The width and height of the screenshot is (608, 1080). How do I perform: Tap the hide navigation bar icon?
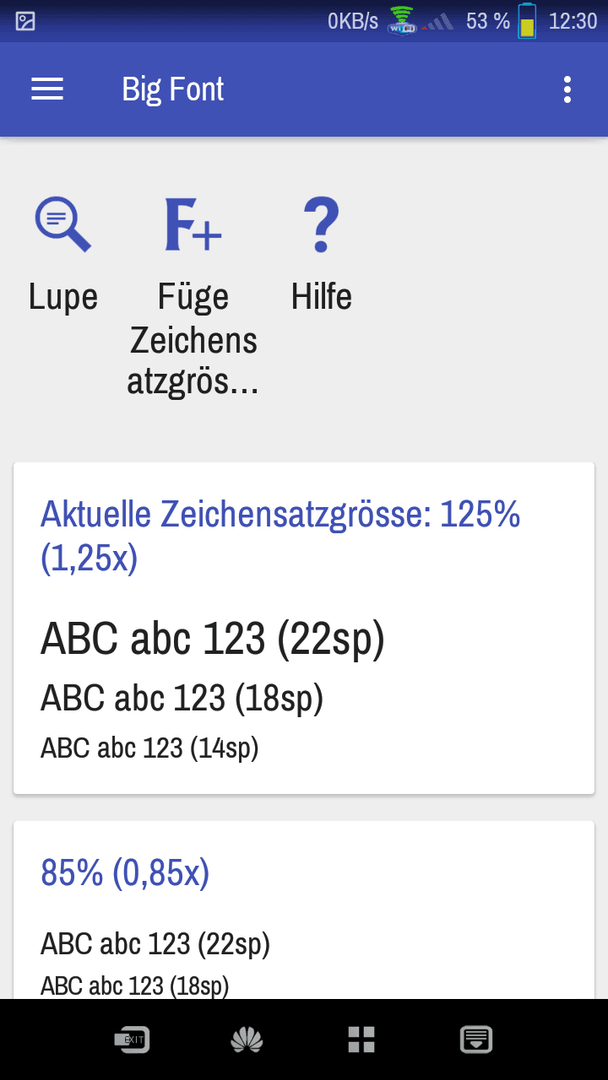click(476, 1039)
